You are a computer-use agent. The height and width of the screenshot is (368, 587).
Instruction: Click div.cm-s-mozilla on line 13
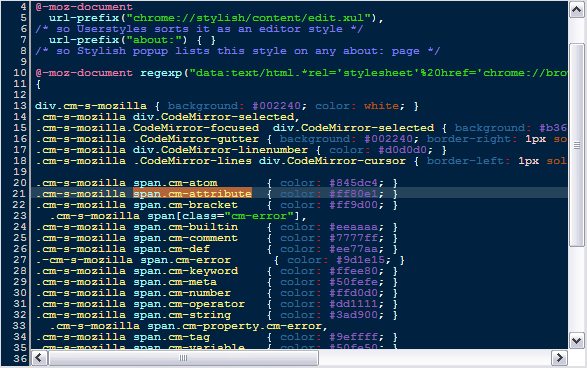91,106
